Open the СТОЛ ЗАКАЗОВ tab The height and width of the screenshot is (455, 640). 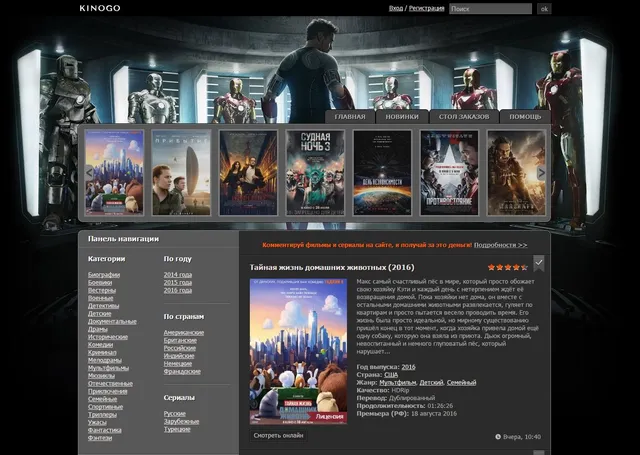(464, 117)
